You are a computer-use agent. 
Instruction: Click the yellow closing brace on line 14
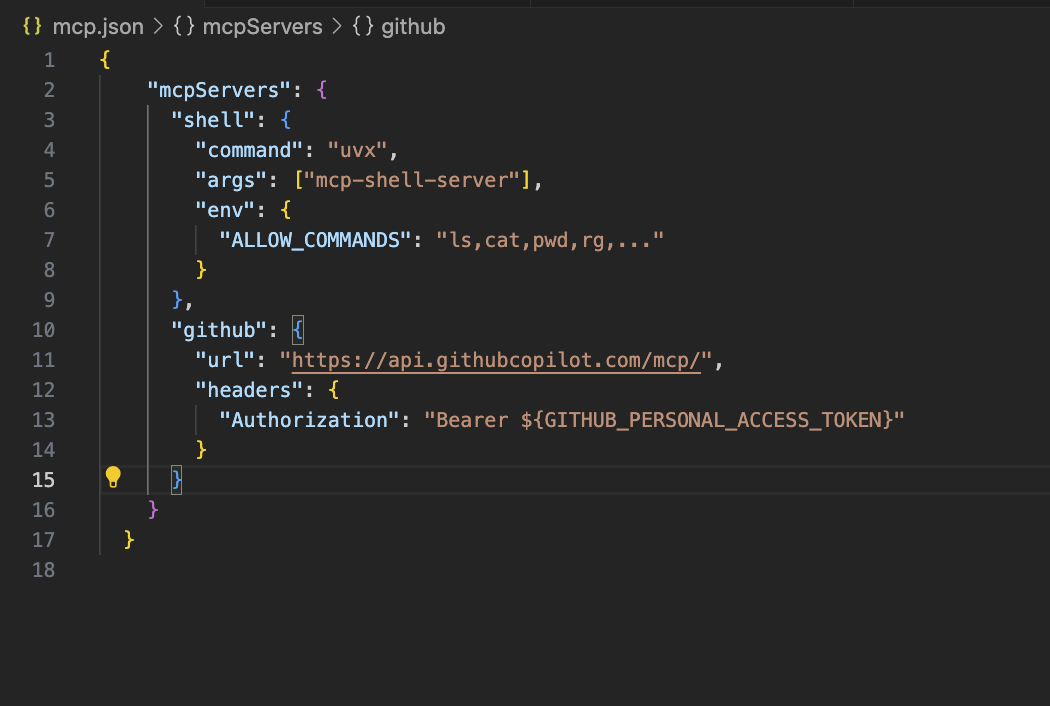pyautogui.click(x=201, y=450)
